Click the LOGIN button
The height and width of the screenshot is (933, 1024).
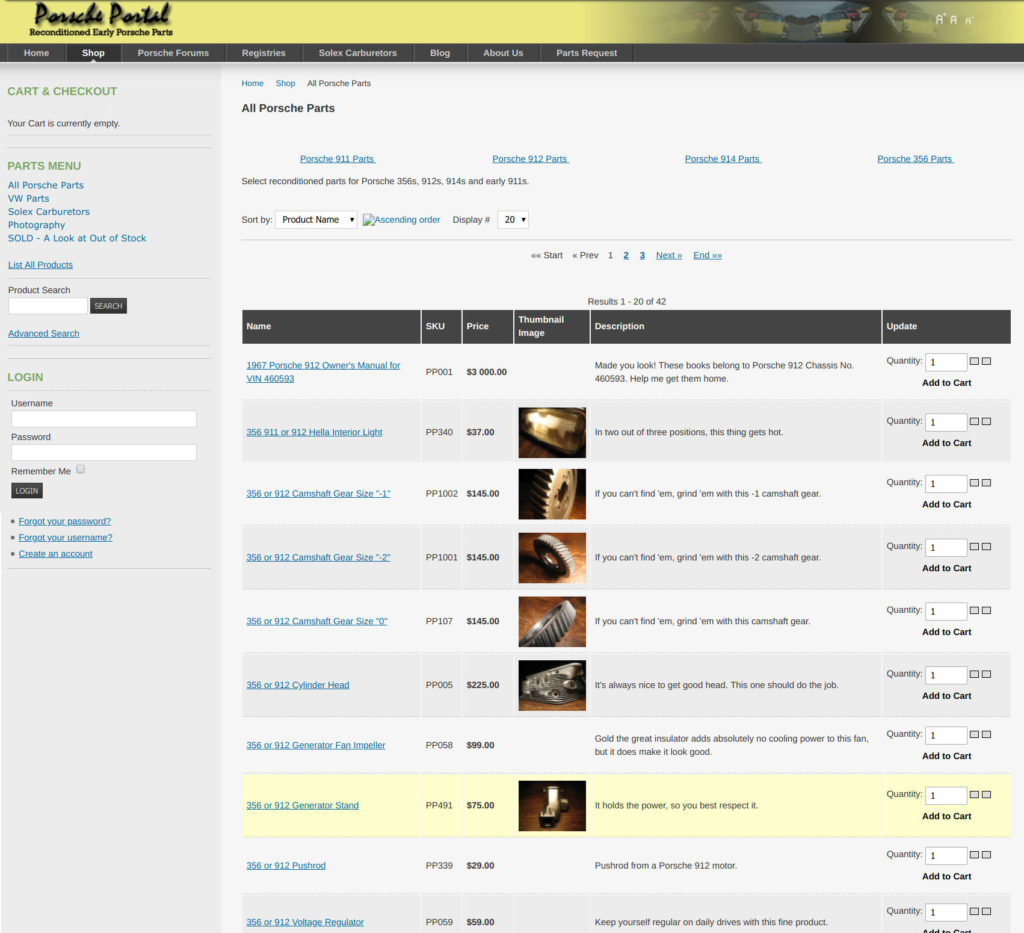[x=27, y=490]
